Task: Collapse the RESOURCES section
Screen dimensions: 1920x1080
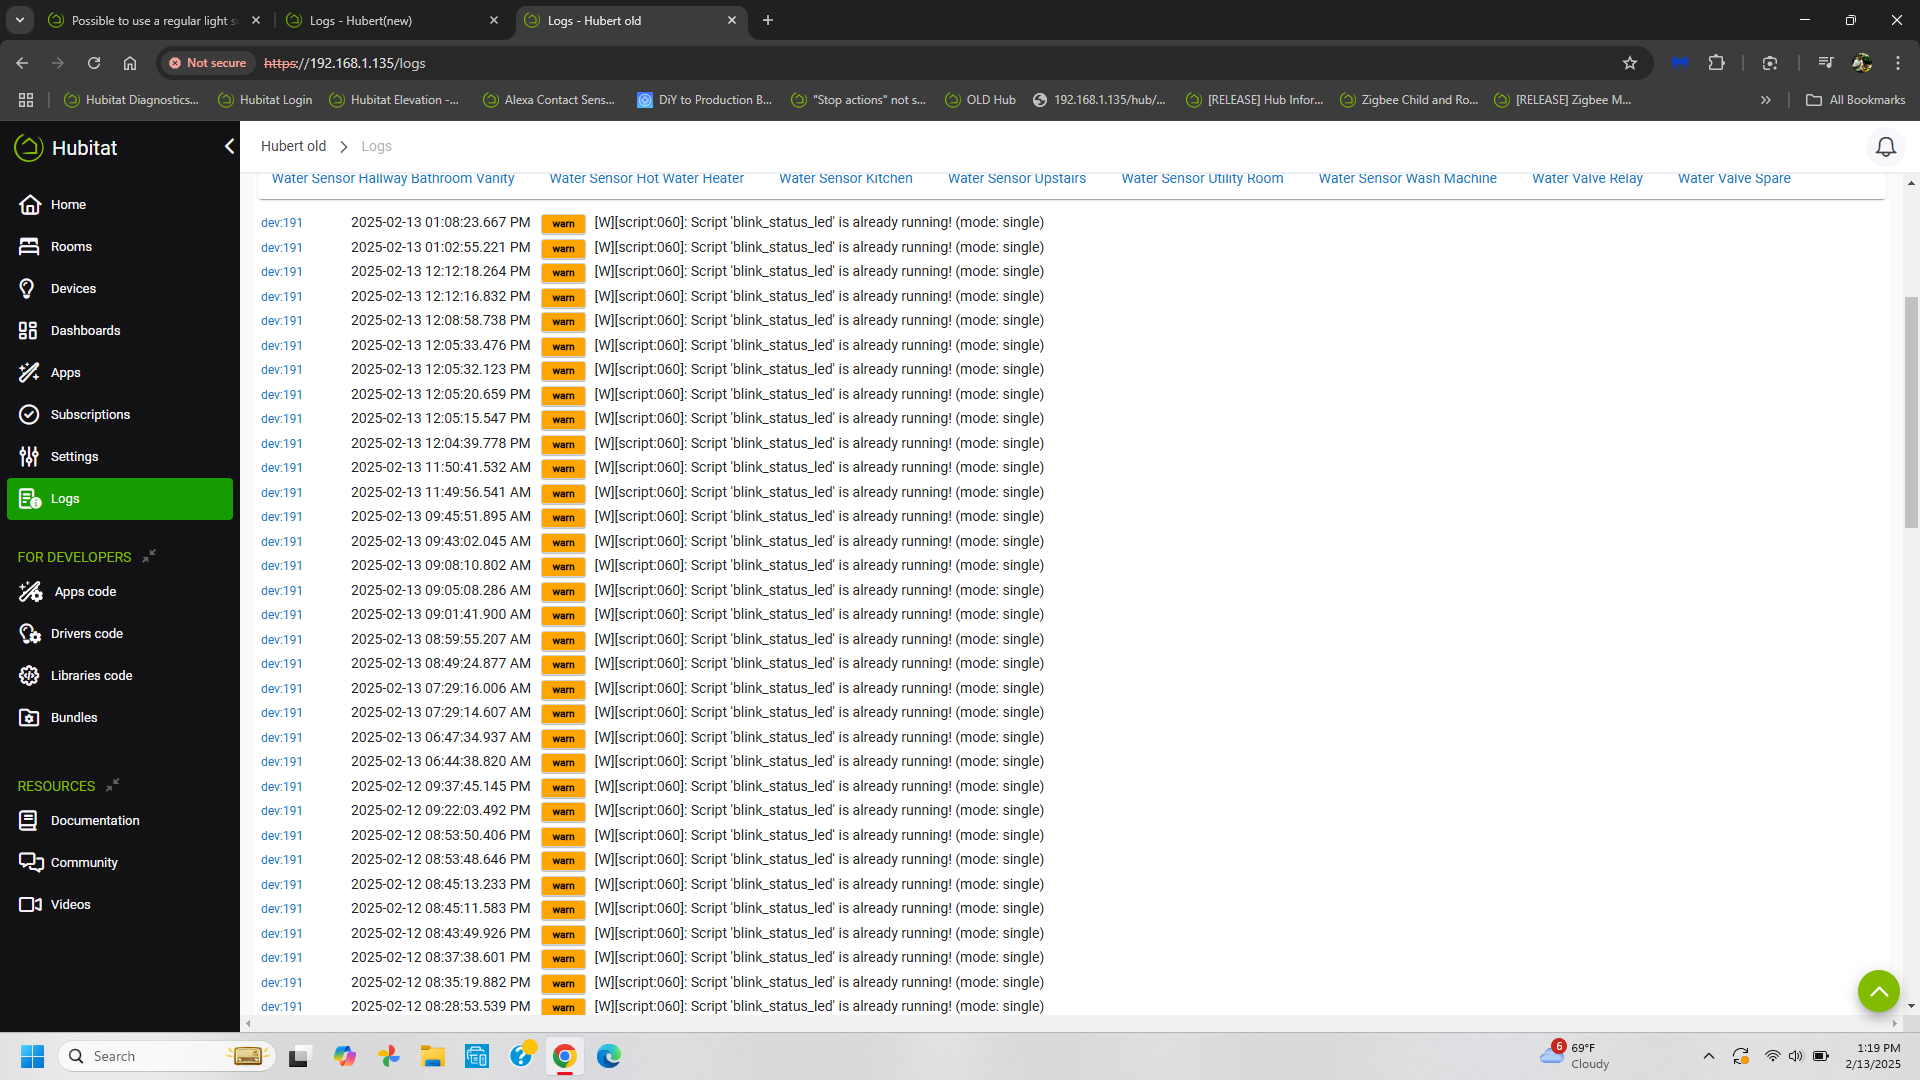Action: 113,785
